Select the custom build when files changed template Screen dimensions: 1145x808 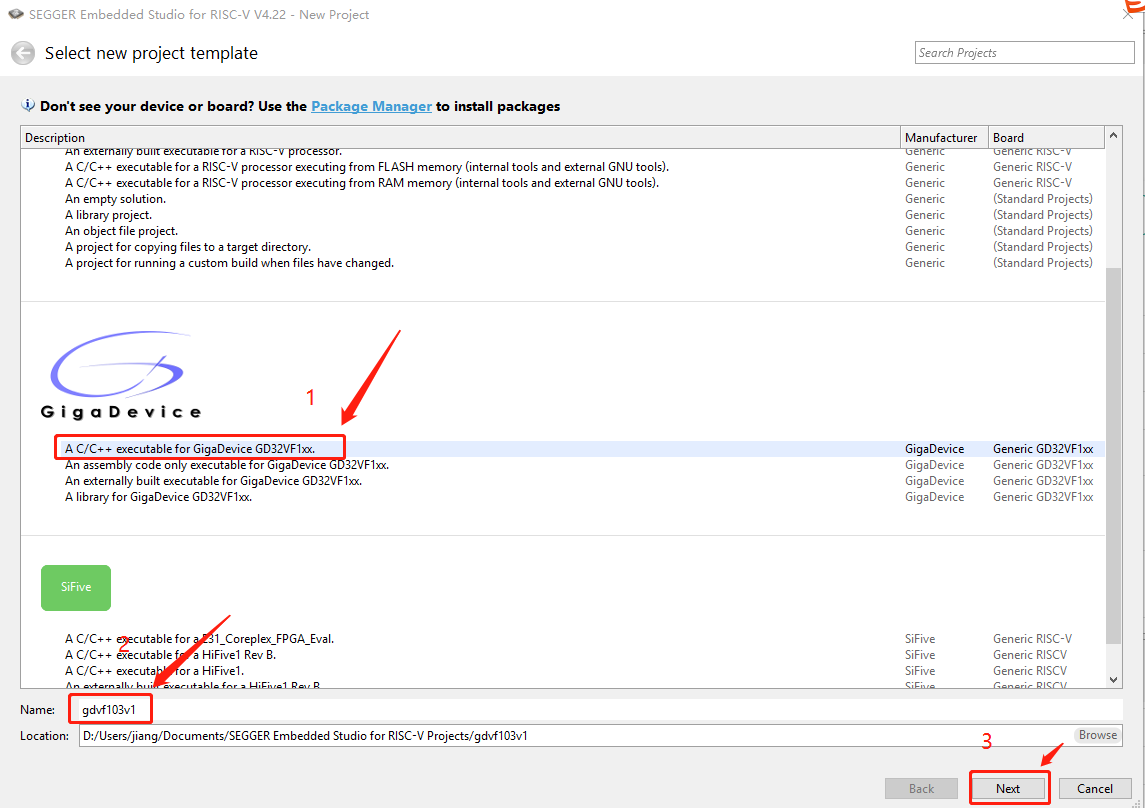562,263
